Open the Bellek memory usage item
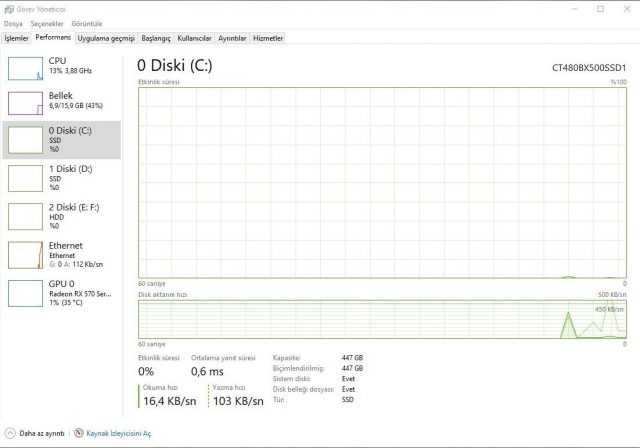Screen dimensions: 640x448 62,102
